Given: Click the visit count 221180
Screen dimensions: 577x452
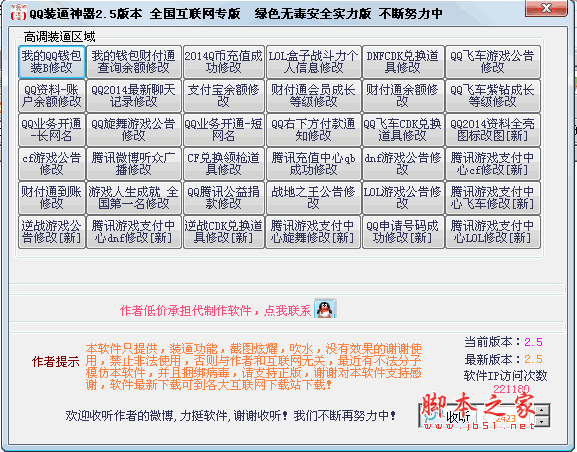Looking at the screenshot, I should (x=511, y=389).
